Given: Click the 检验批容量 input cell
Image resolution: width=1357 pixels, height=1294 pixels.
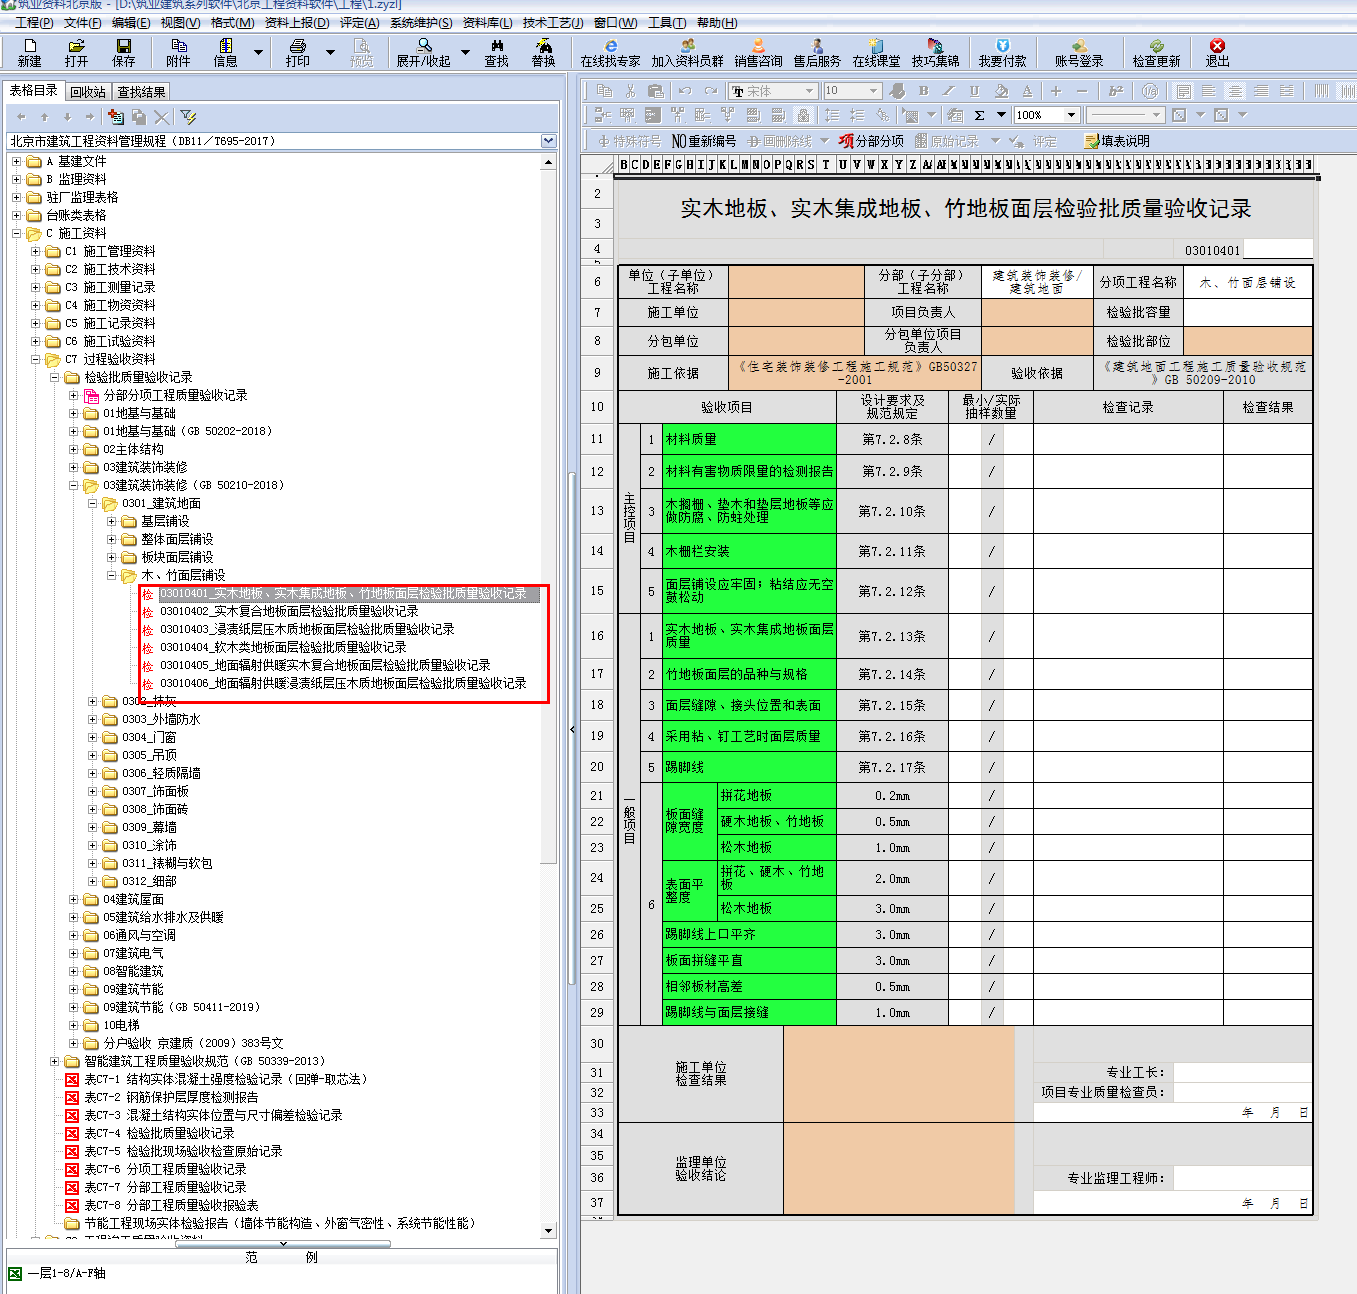Looking at the screenshot, I should click(1248, 312).
